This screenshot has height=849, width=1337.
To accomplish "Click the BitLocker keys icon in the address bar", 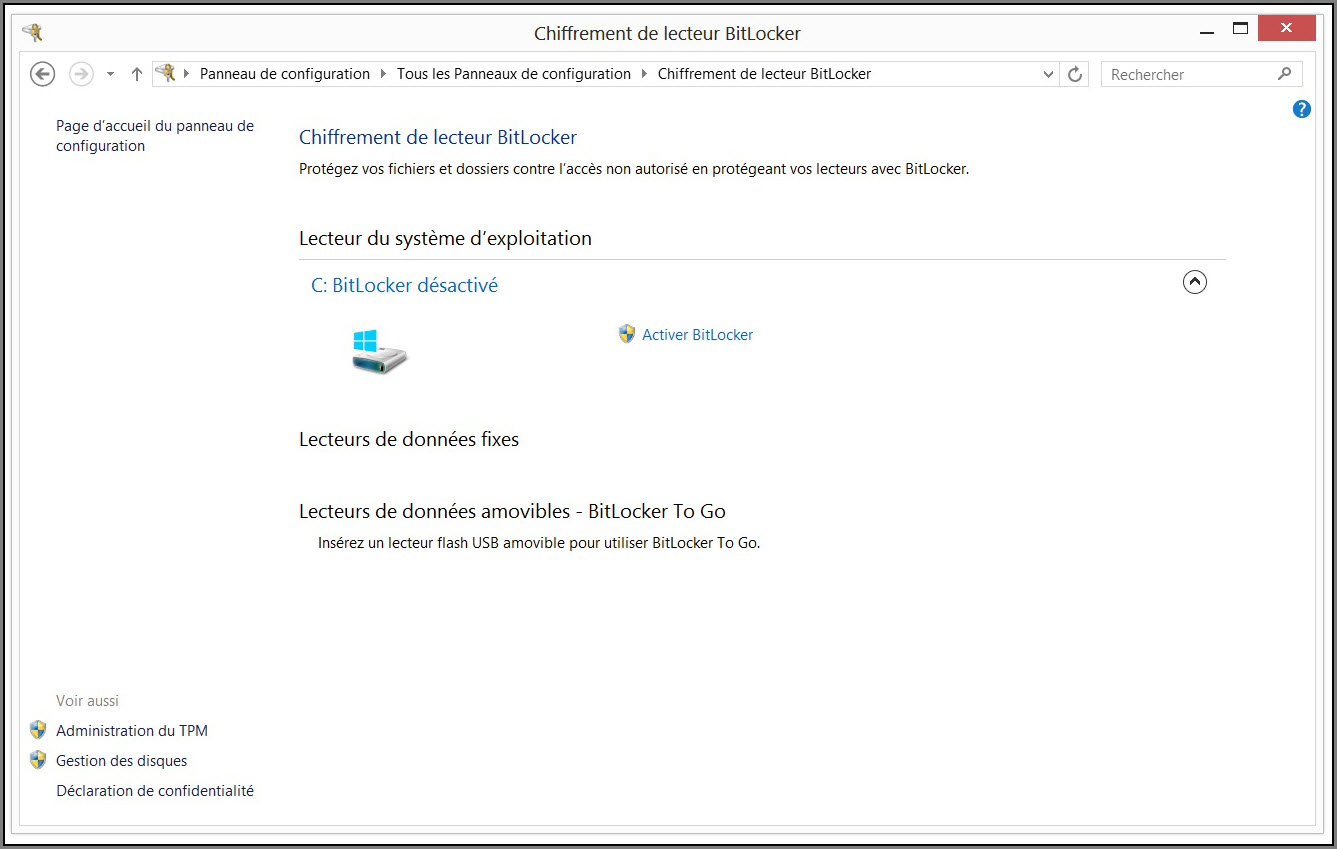I will pyautogui.click(x=166, y=73).
